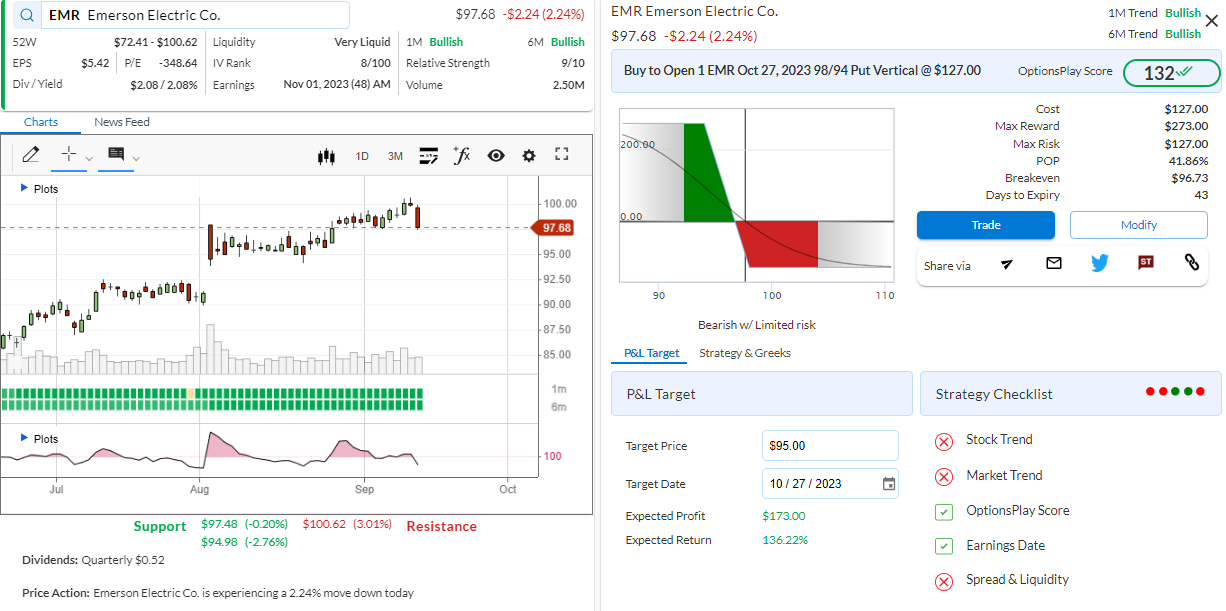Share strategy via email envelope icon
Screen dimensions: 1226x611
coord(1053,263)
